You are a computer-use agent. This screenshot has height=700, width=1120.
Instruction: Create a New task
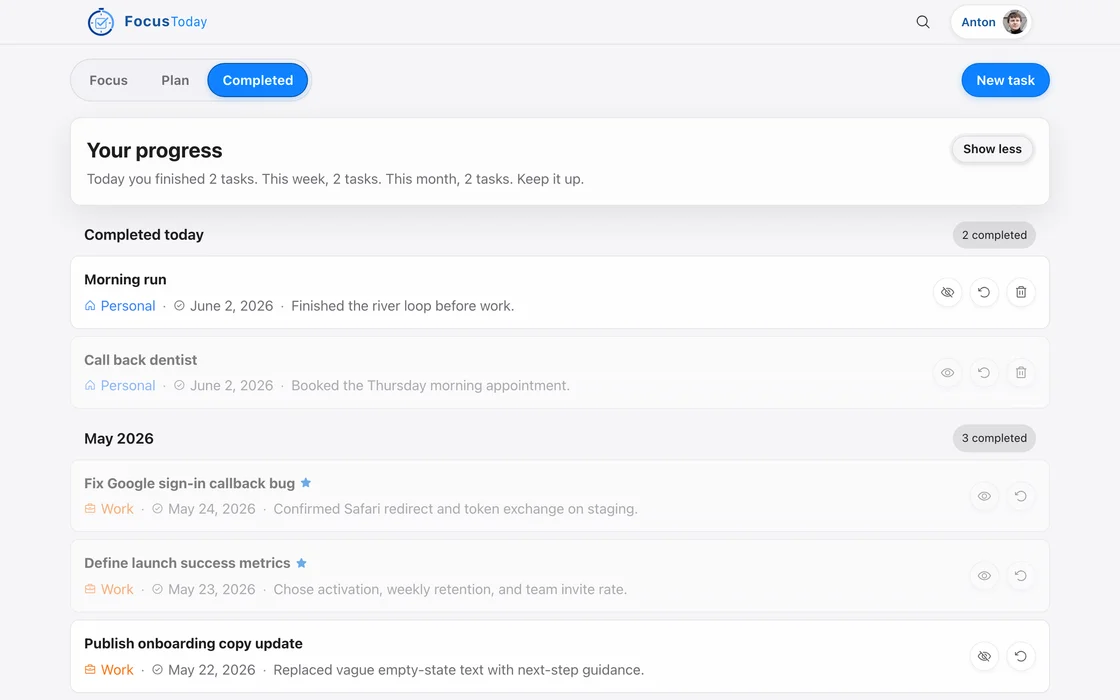coord(1005,80)
